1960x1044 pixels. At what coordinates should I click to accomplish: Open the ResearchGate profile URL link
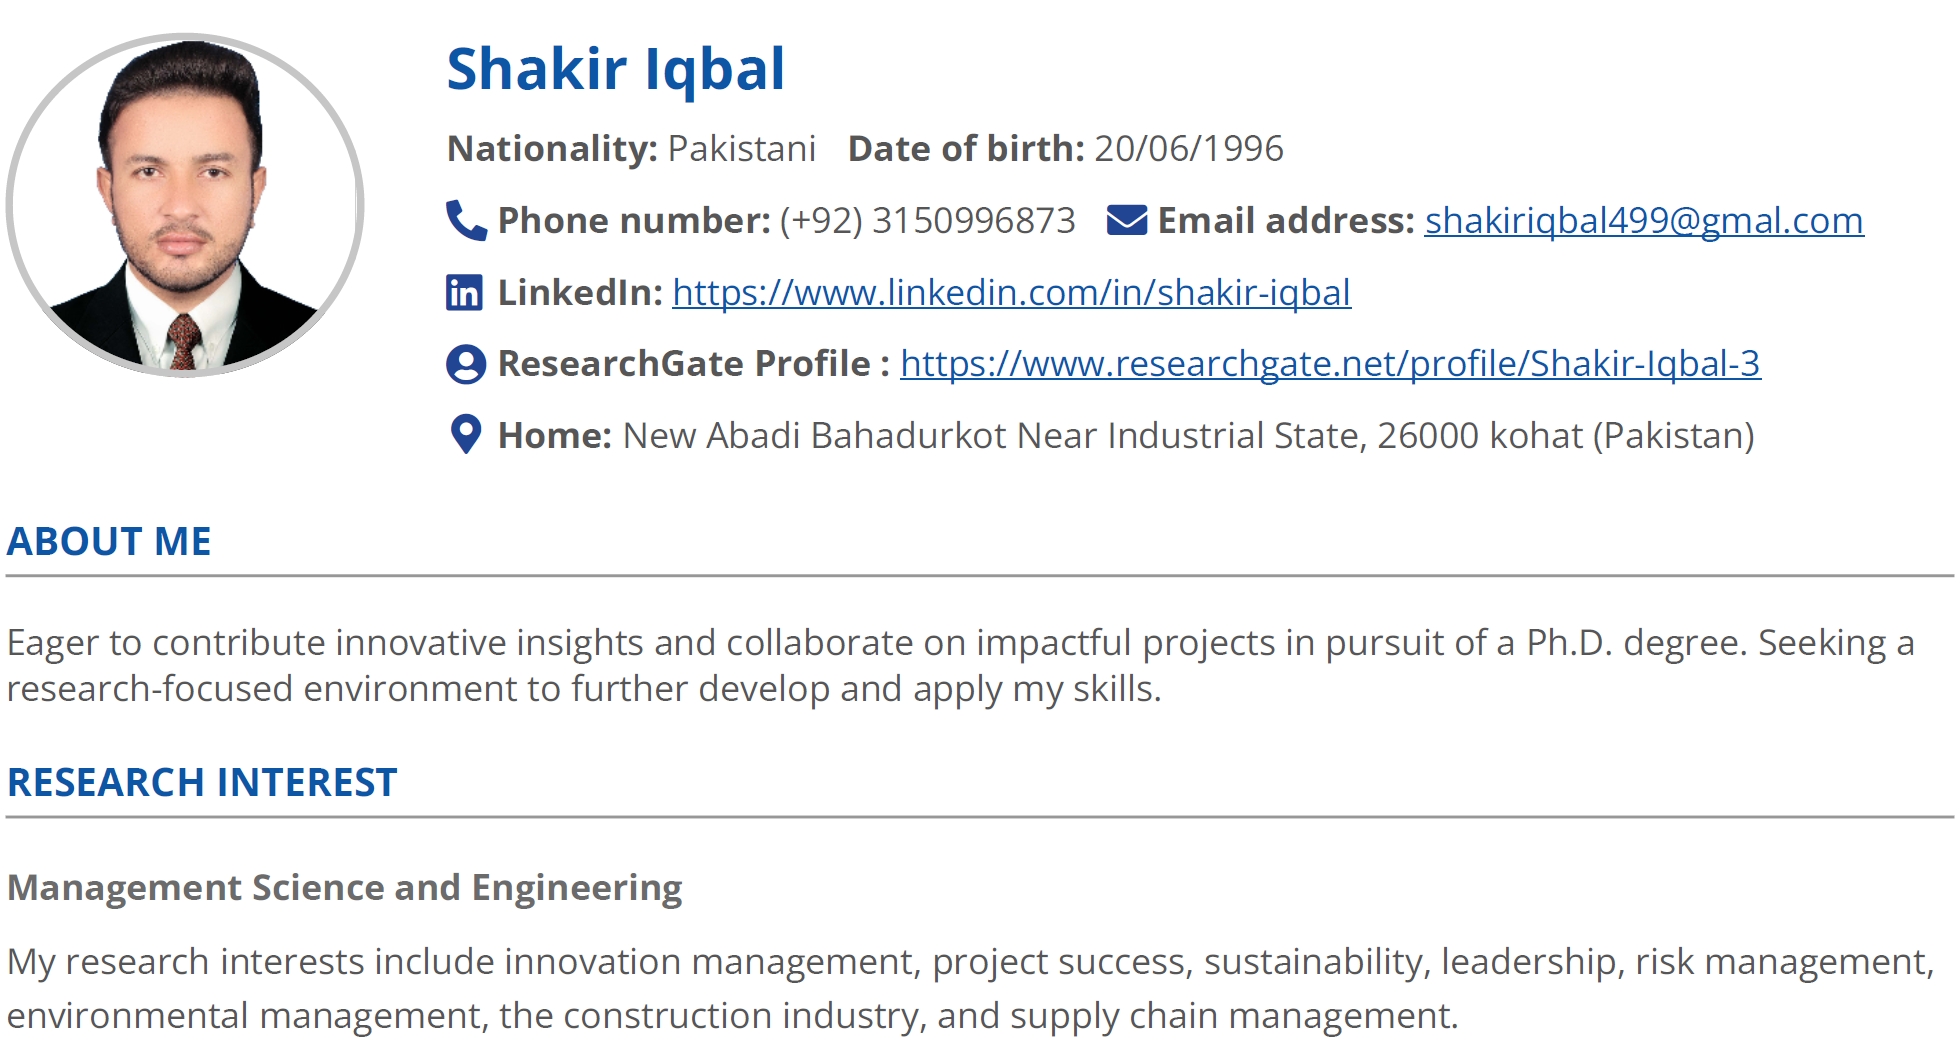point(1330,364)
